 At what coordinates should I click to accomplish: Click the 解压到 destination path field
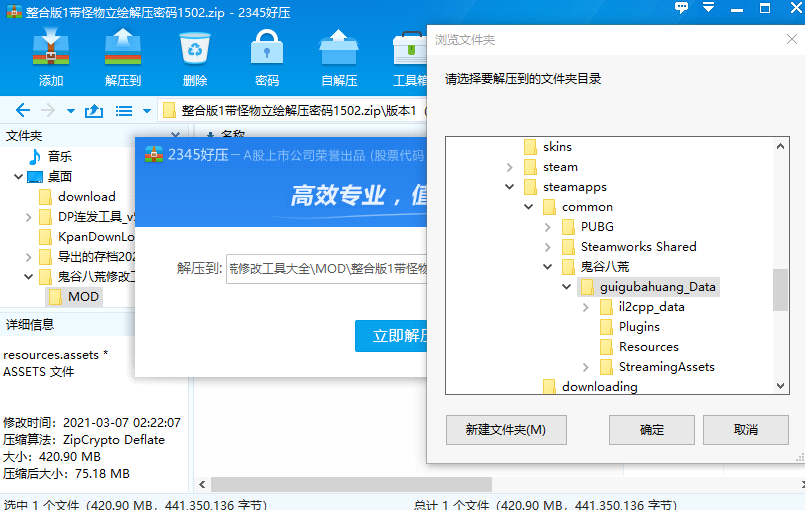click(x=327, y=268)
